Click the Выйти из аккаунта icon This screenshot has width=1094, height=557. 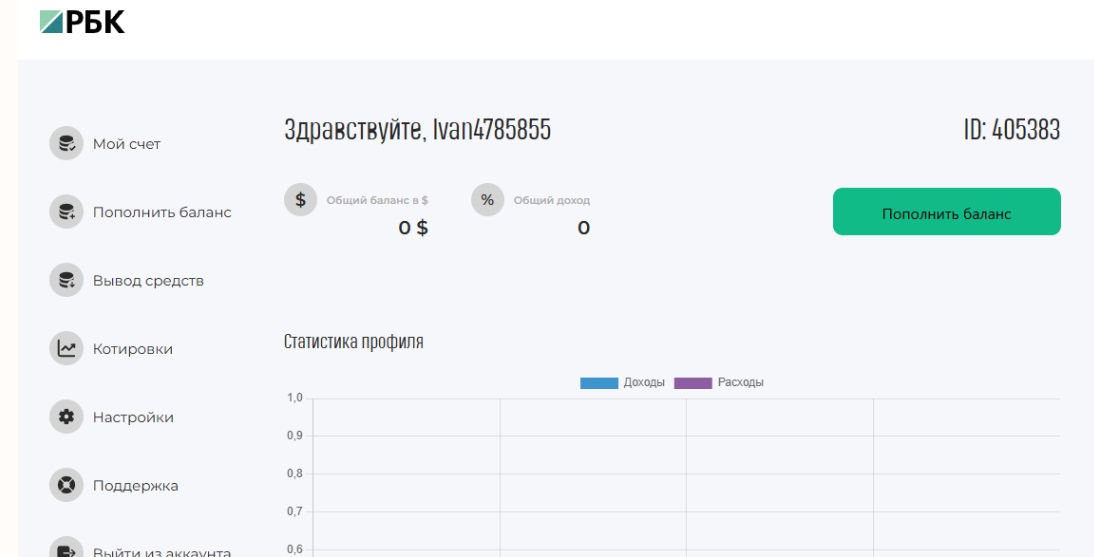pyautogui.click(x=66, y=548)
